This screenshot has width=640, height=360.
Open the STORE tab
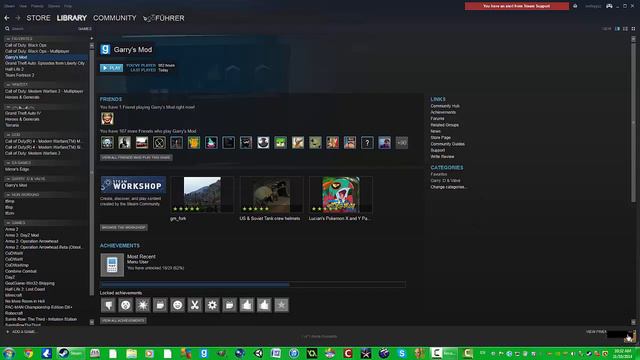pyautogui.click(x=38, y=18)
